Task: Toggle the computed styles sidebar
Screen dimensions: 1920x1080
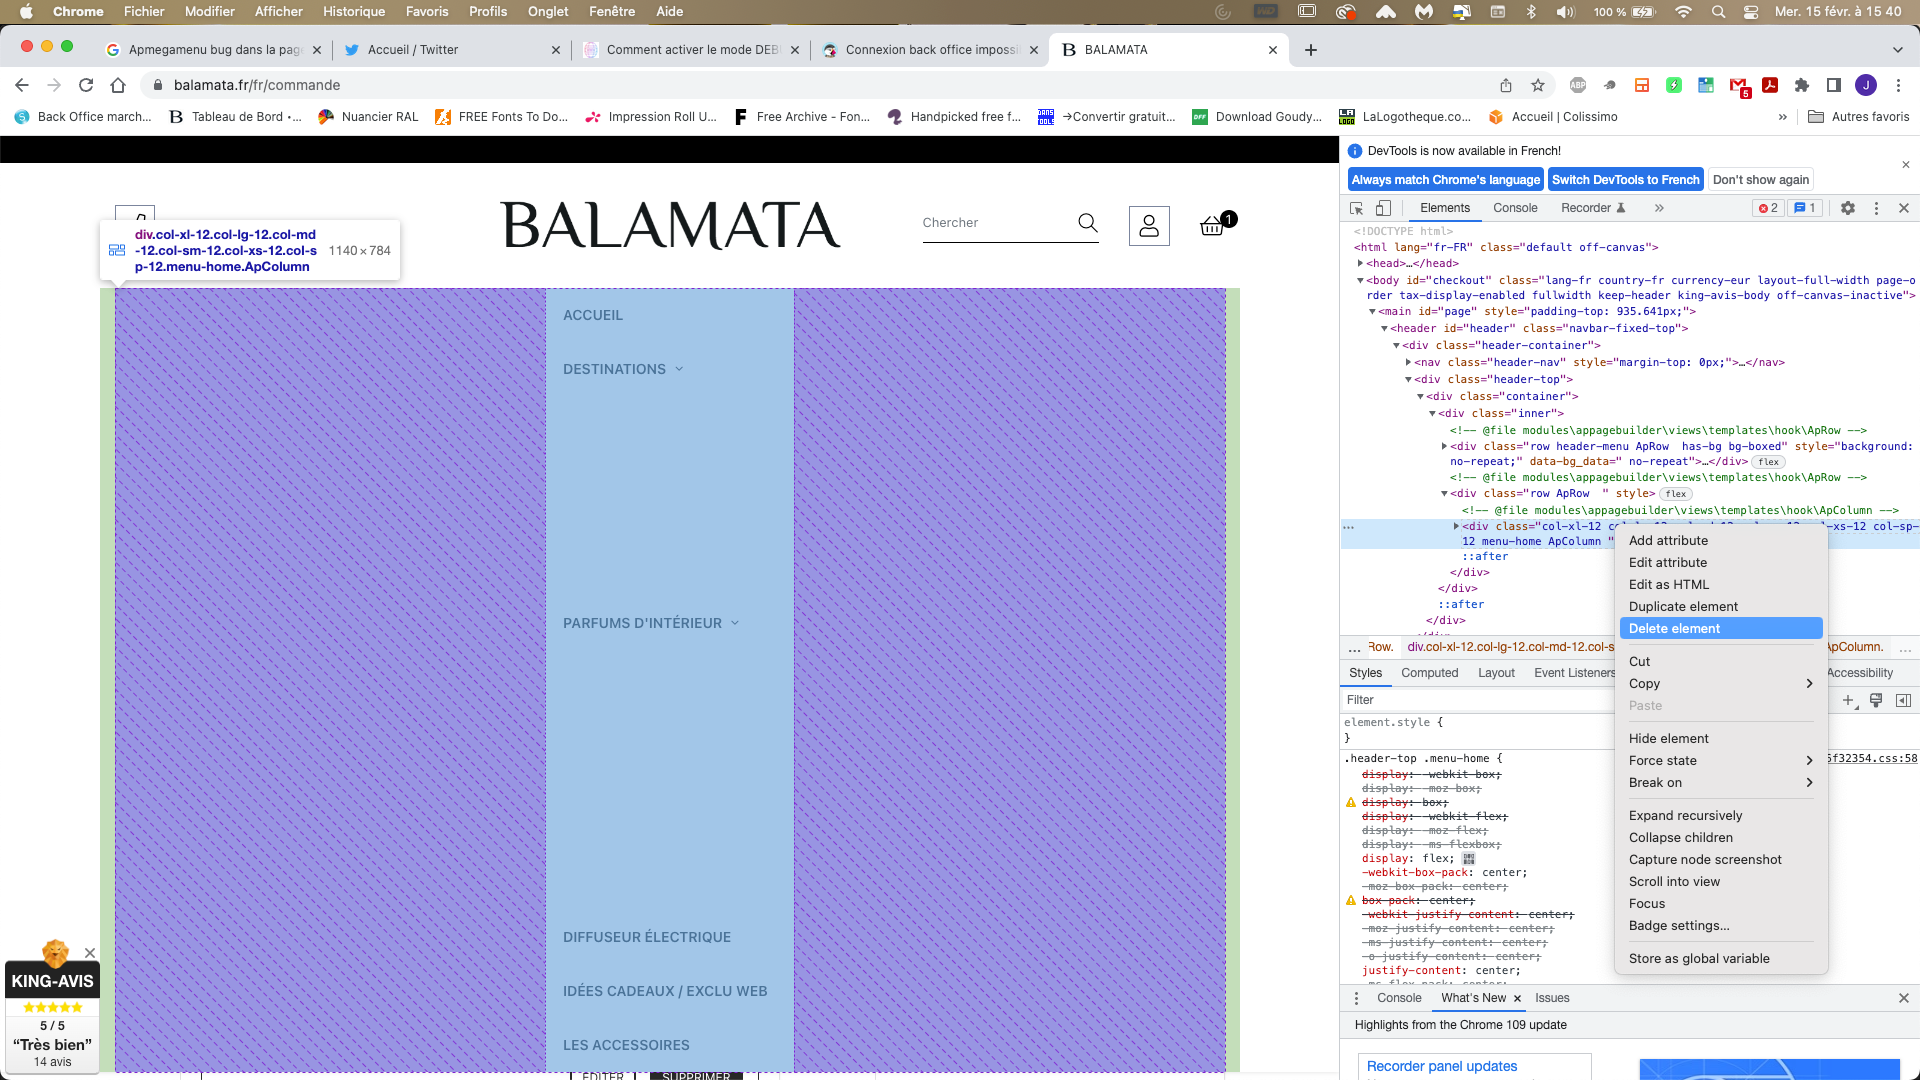Action: click(x=1904, y=700)
